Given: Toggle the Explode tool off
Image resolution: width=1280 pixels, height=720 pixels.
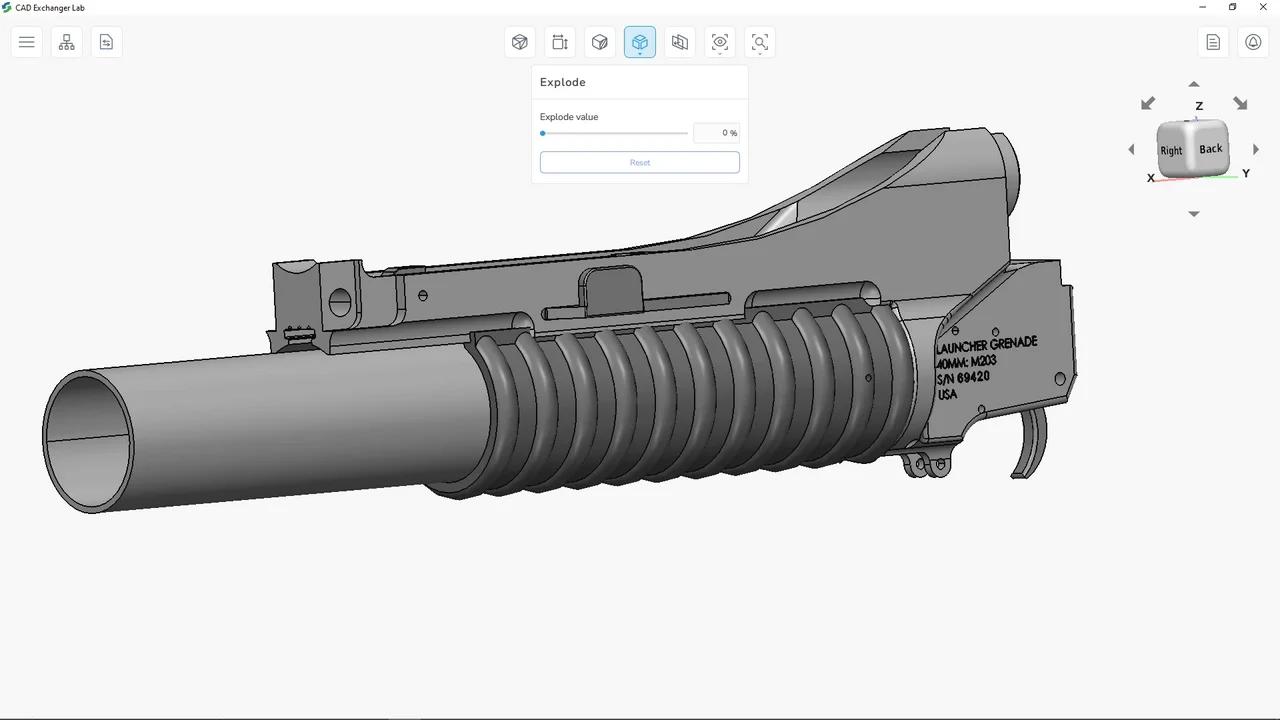Looking at the screenshot, I should (640, 42).
